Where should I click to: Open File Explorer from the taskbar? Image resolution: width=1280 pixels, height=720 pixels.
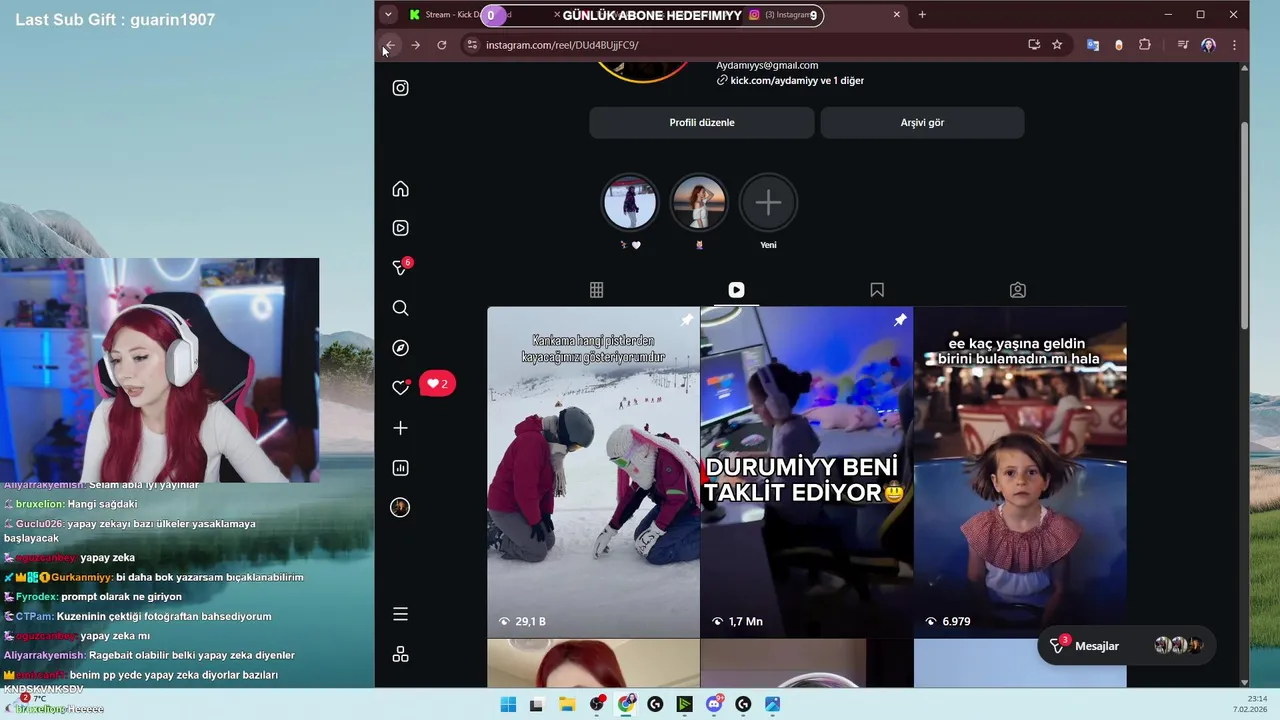pyautogui.click(x=567, y=704)
